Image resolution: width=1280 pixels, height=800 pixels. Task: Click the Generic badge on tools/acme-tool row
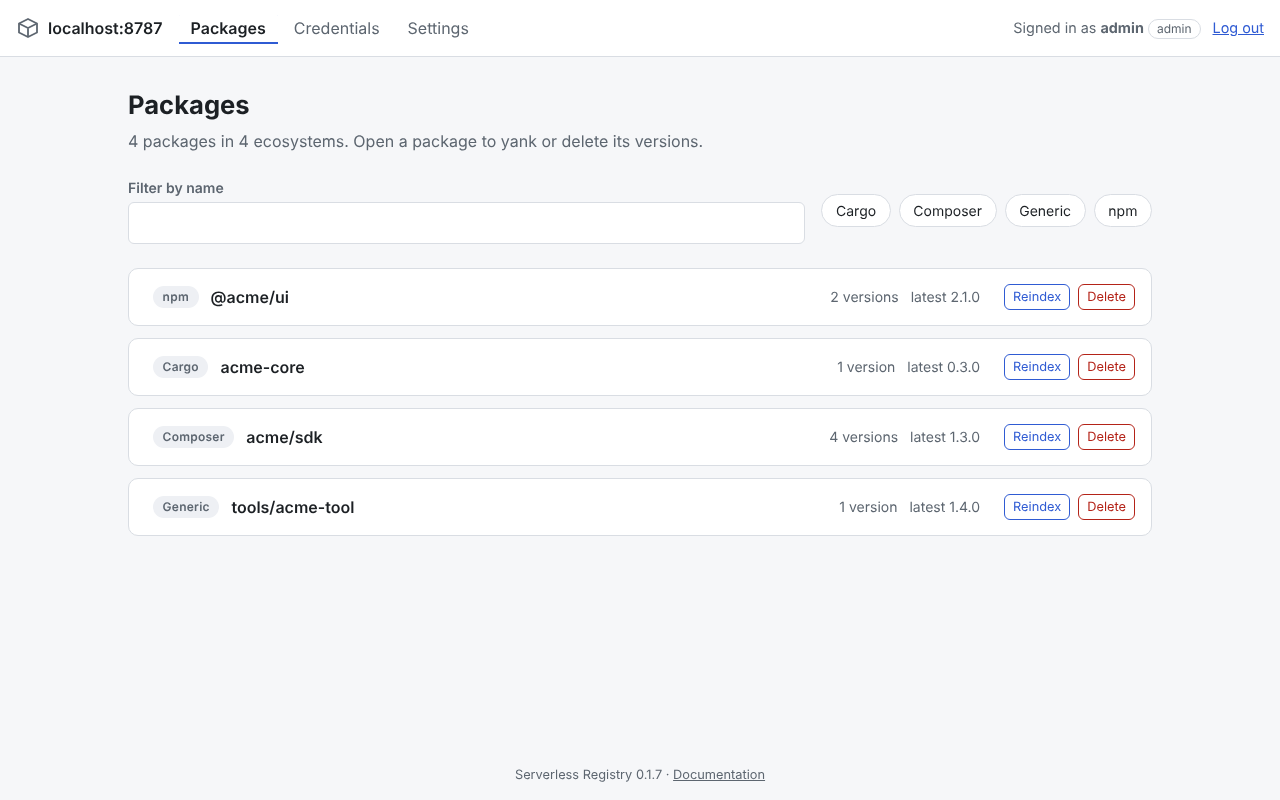click(186, 507)
